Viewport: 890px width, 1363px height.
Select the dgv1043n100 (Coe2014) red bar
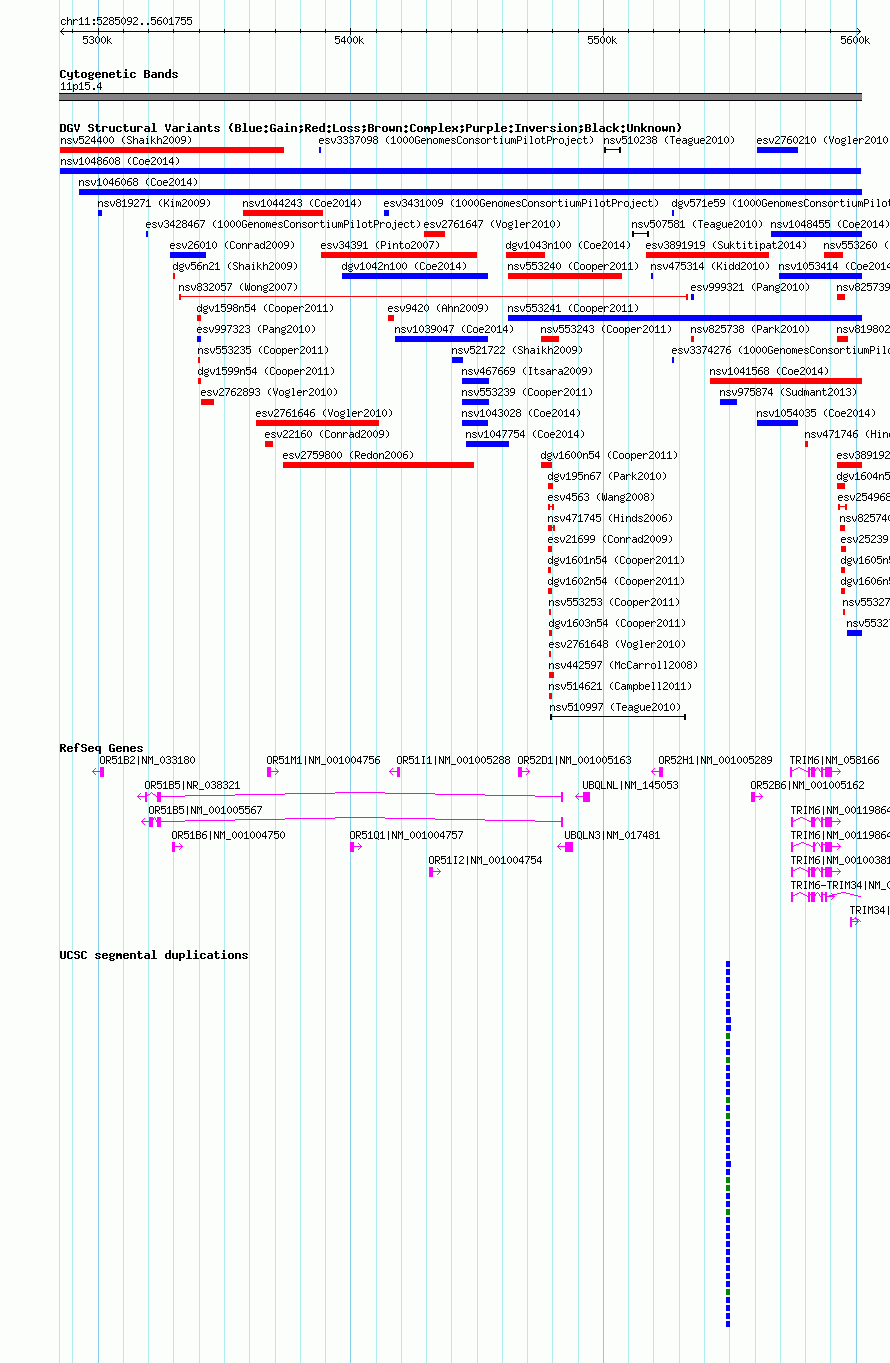[x=525, y=255]
